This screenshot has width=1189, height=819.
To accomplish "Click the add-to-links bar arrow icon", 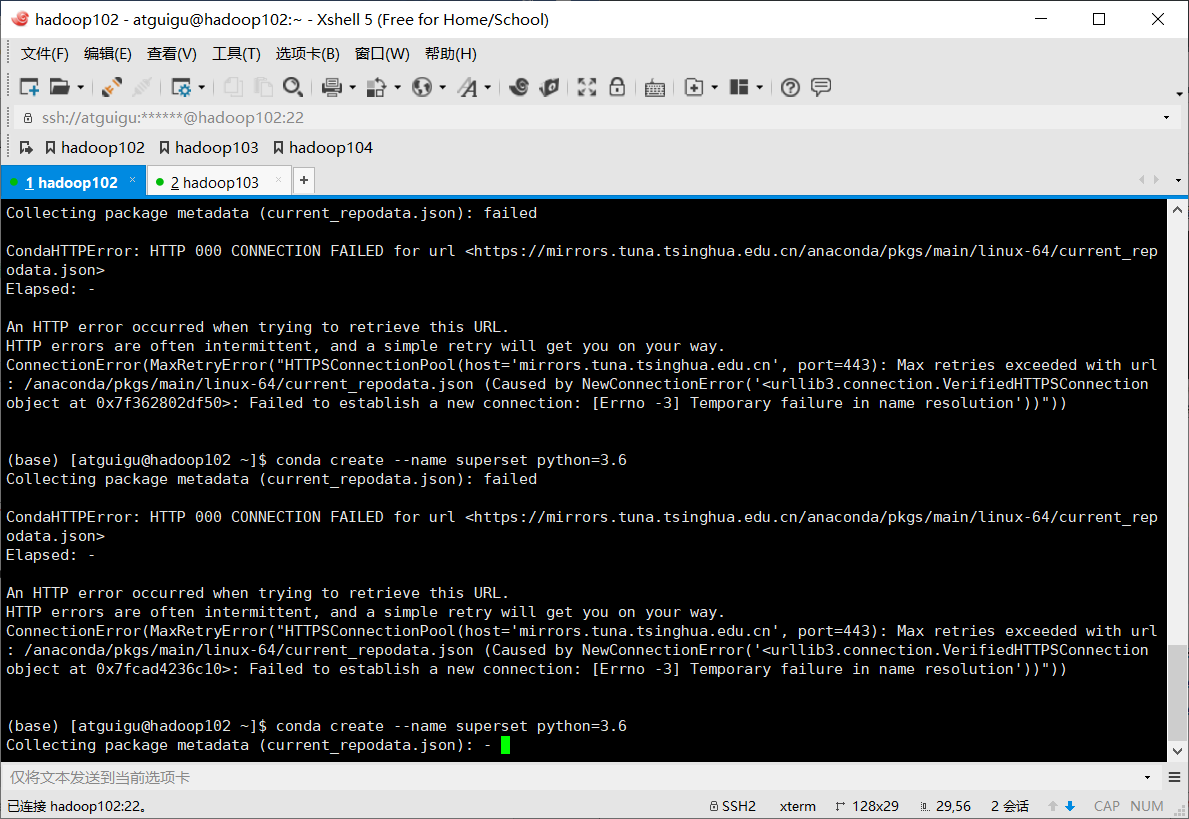I will coord(26,147).
